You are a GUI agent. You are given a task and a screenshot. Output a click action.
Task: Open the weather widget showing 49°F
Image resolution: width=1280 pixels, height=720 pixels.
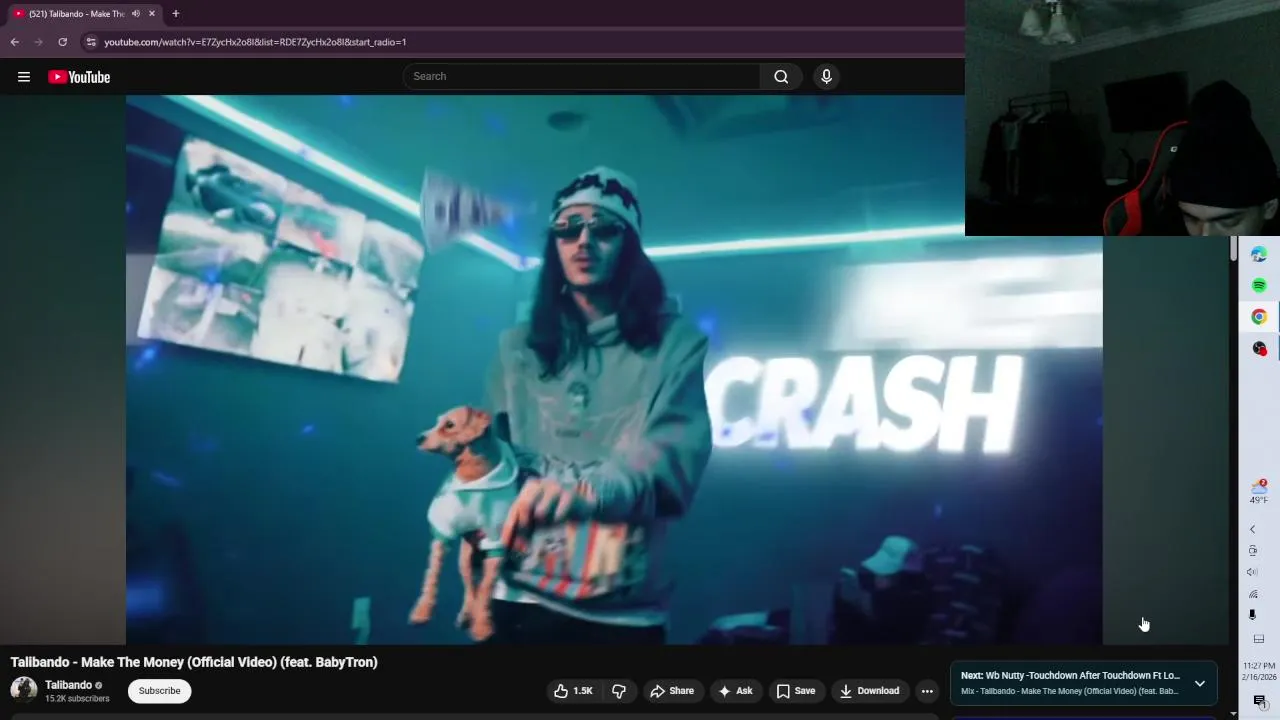1259,491
